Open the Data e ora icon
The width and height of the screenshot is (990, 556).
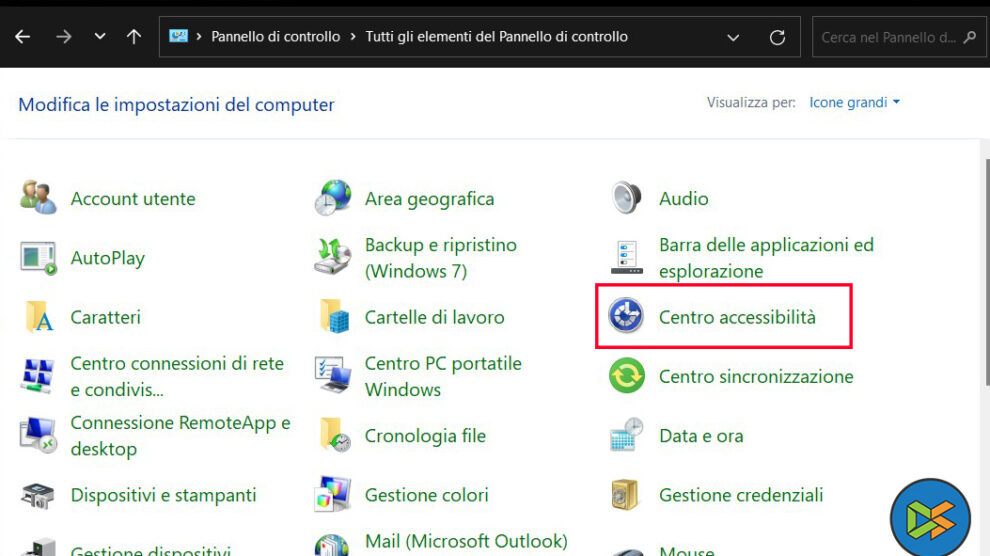pyautogui.click(x=626, y=435)
